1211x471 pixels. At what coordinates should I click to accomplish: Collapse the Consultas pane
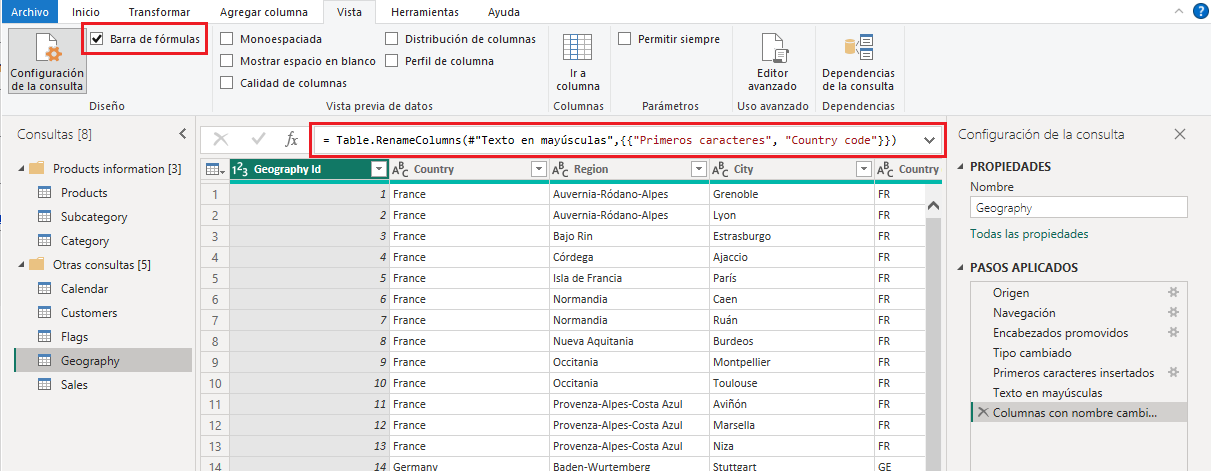coord(182,134)
